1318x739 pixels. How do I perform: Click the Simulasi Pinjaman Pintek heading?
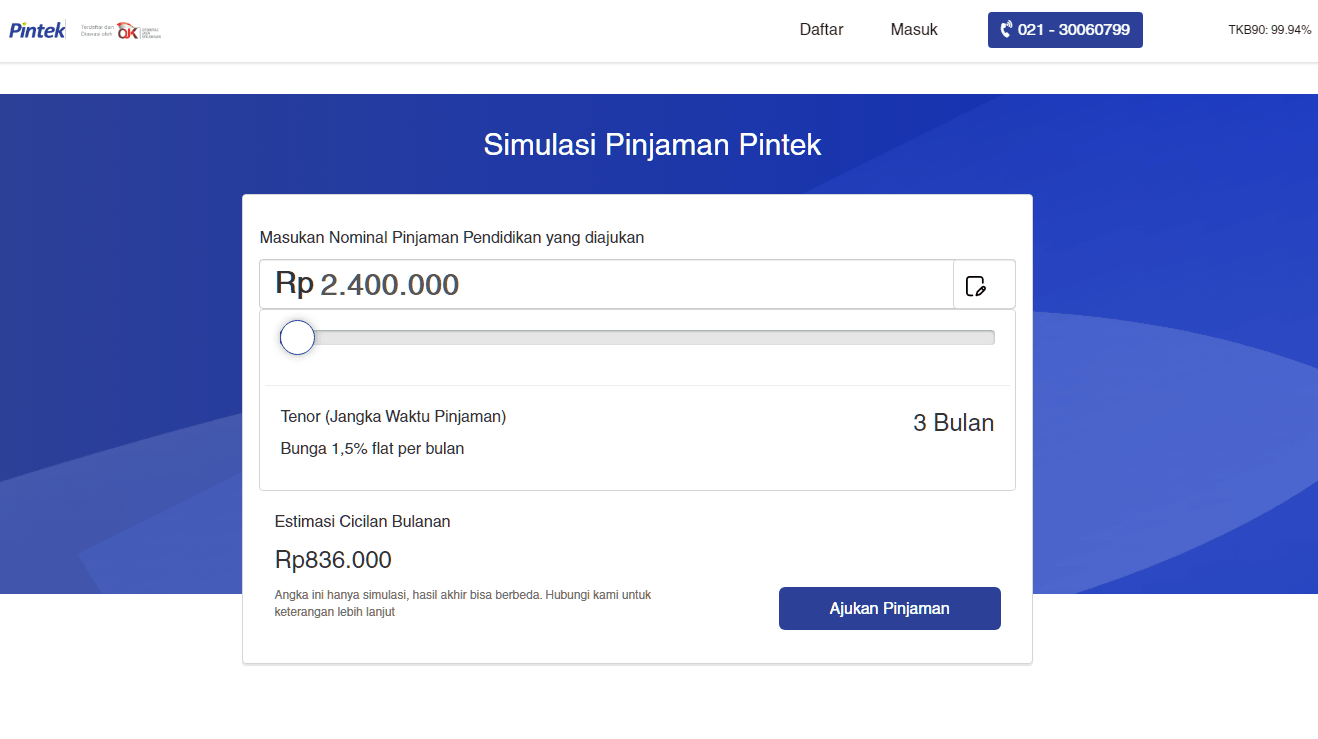pos(652,145)
